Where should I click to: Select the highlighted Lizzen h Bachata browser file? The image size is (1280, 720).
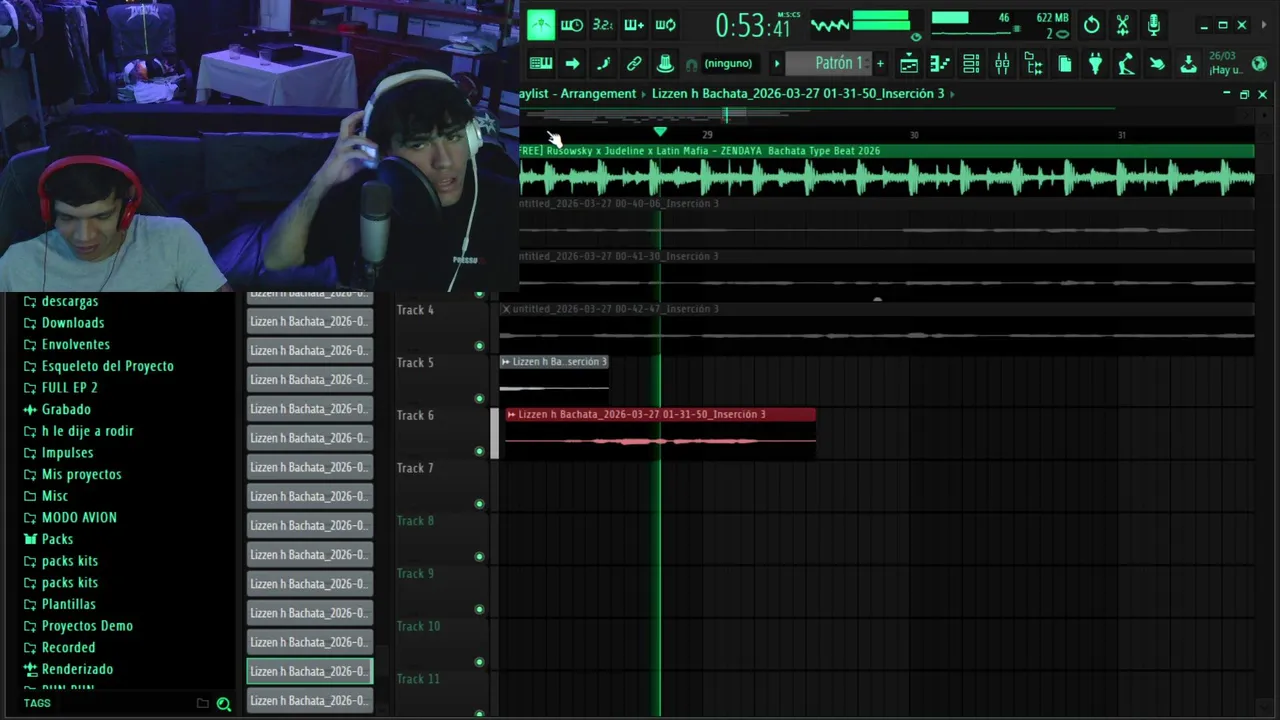coord(310,671)
